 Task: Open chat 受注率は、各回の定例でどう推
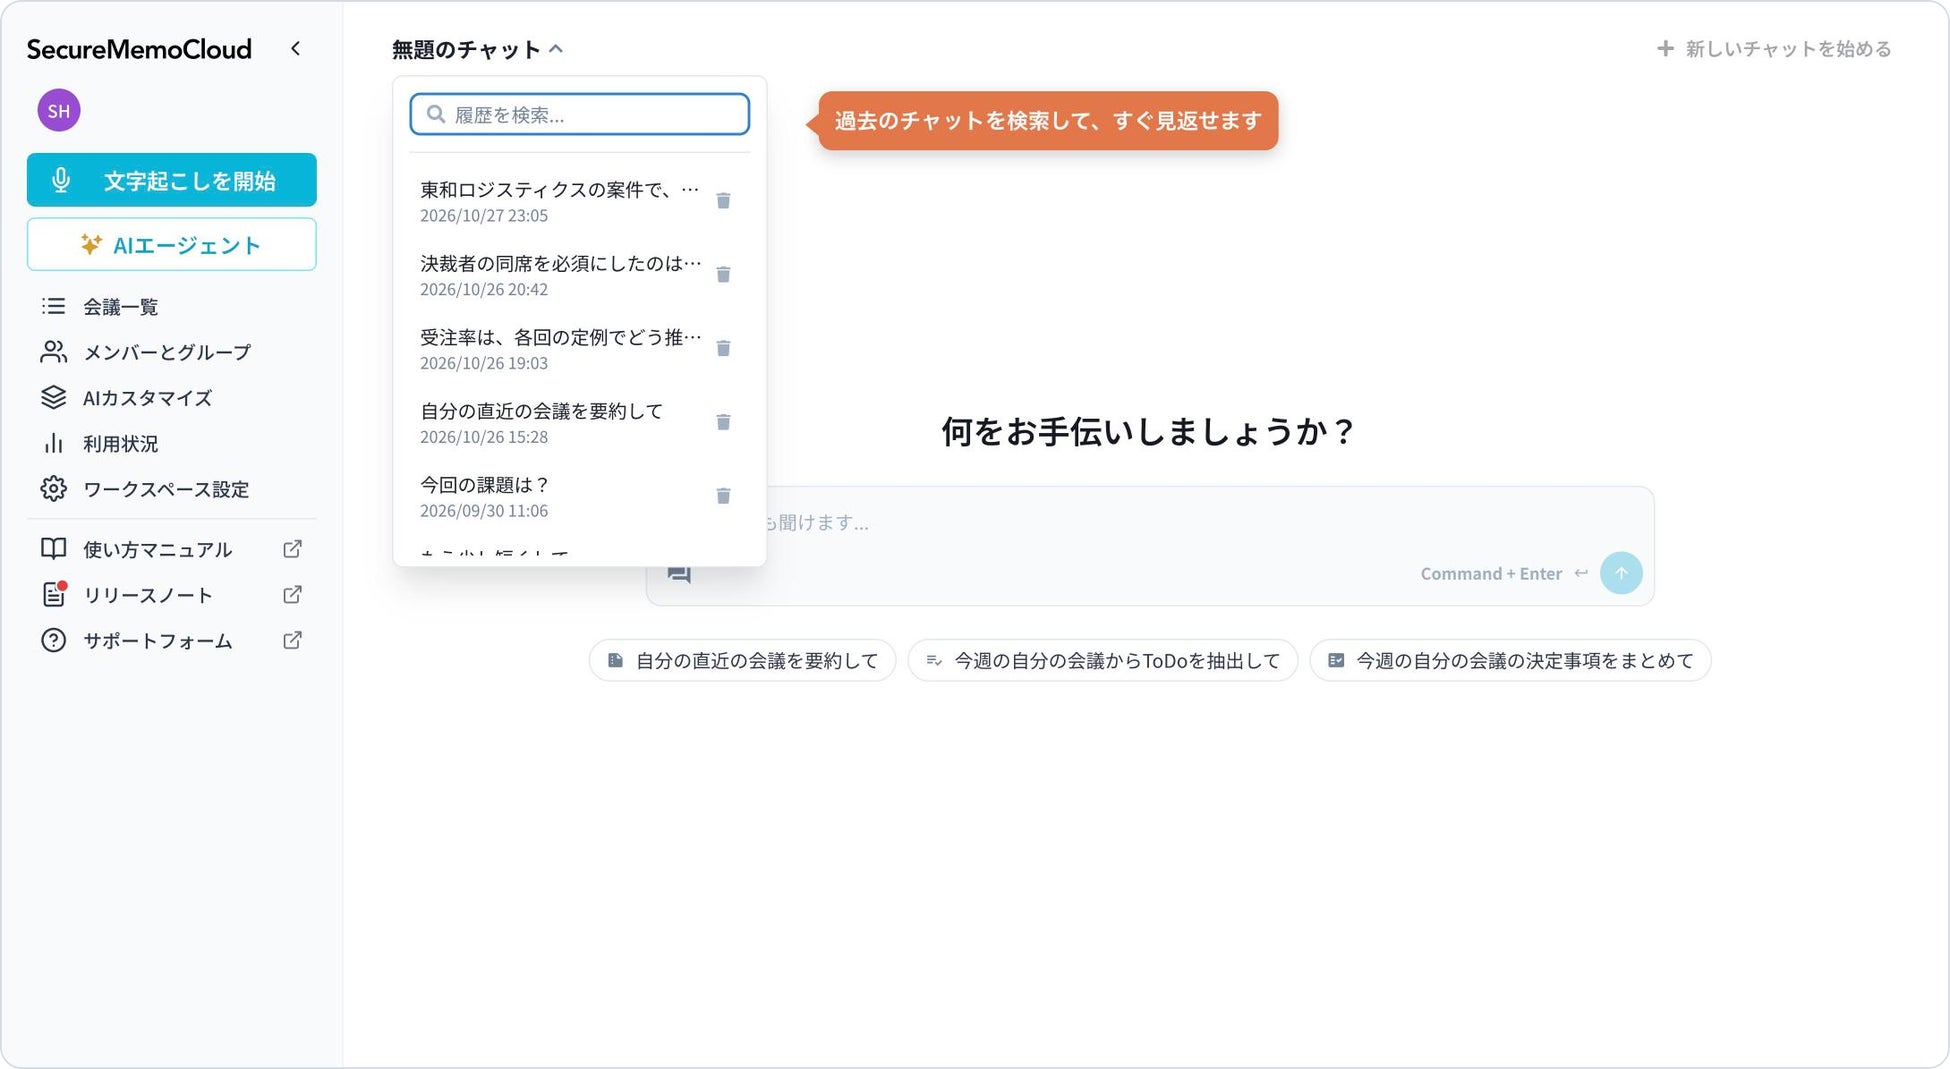[560, 349]
